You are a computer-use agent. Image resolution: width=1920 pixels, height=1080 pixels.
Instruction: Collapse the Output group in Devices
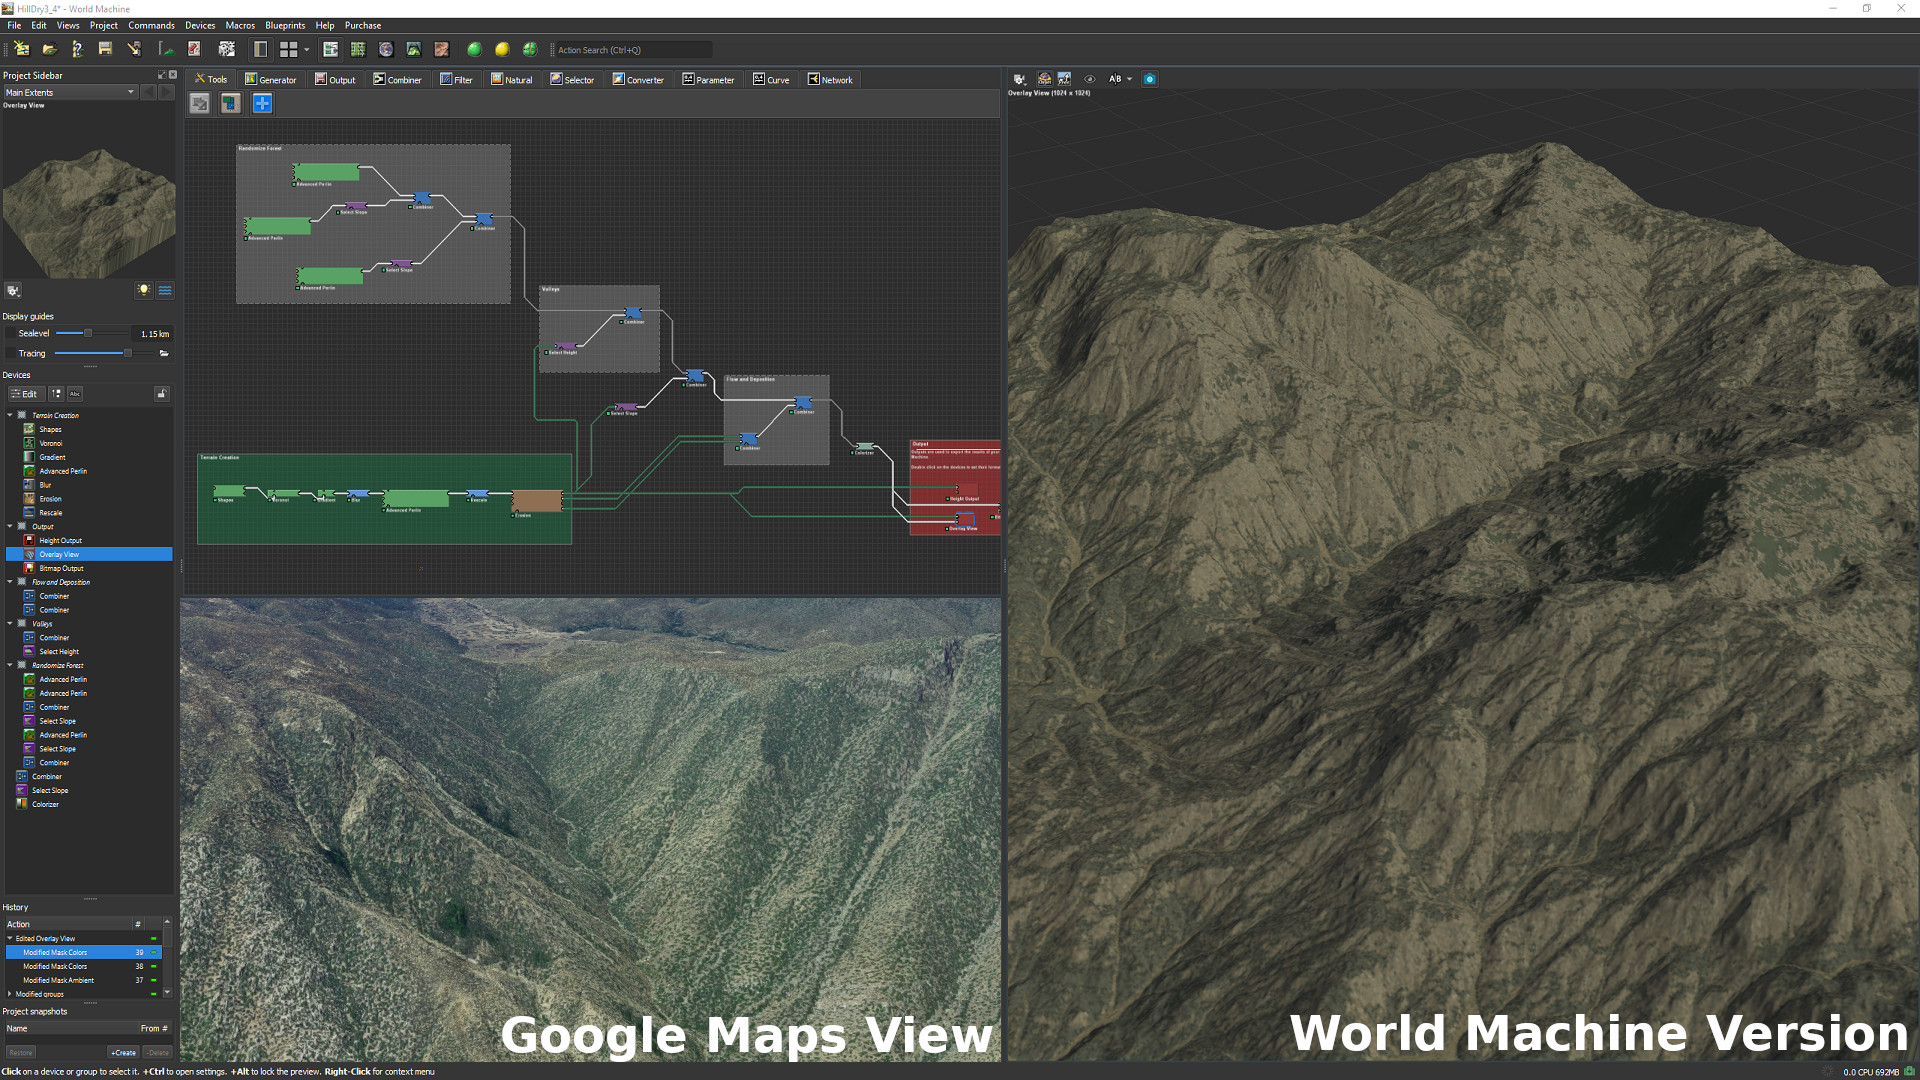(x=10, y=526)
